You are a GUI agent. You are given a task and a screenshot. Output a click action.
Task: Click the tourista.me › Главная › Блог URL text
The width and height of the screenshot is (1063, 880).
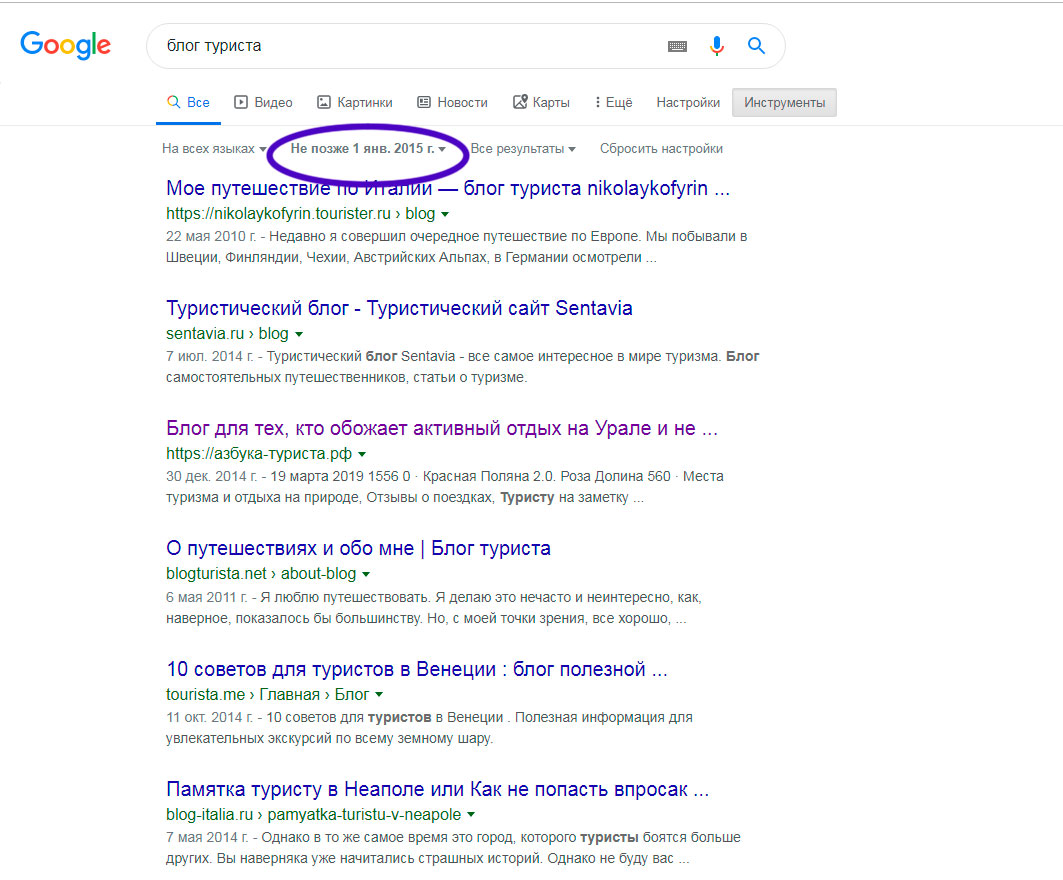tap(267, 694)
